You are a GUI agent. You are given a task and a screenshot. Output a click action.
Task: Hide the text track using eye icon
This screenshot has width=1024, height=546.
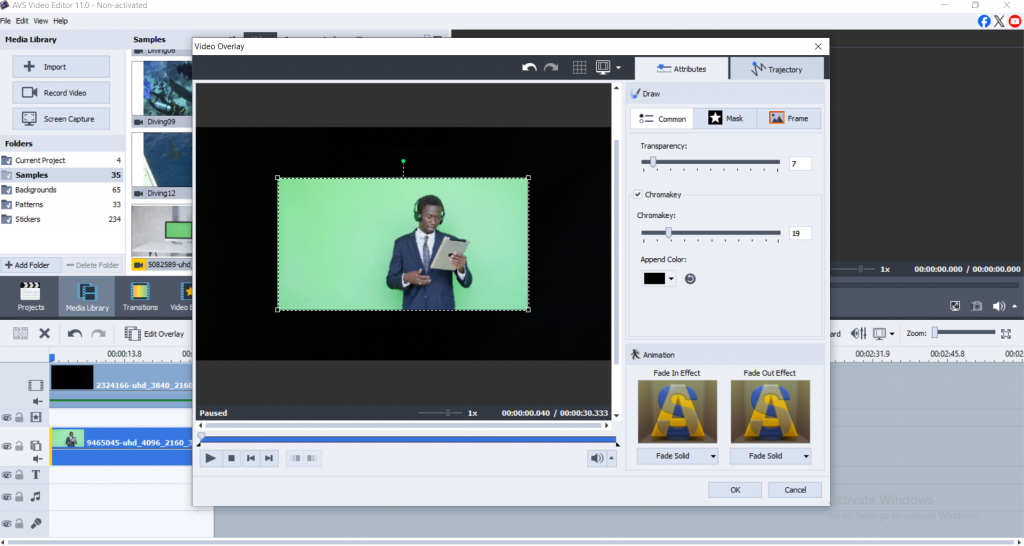(x=6, y=475)
